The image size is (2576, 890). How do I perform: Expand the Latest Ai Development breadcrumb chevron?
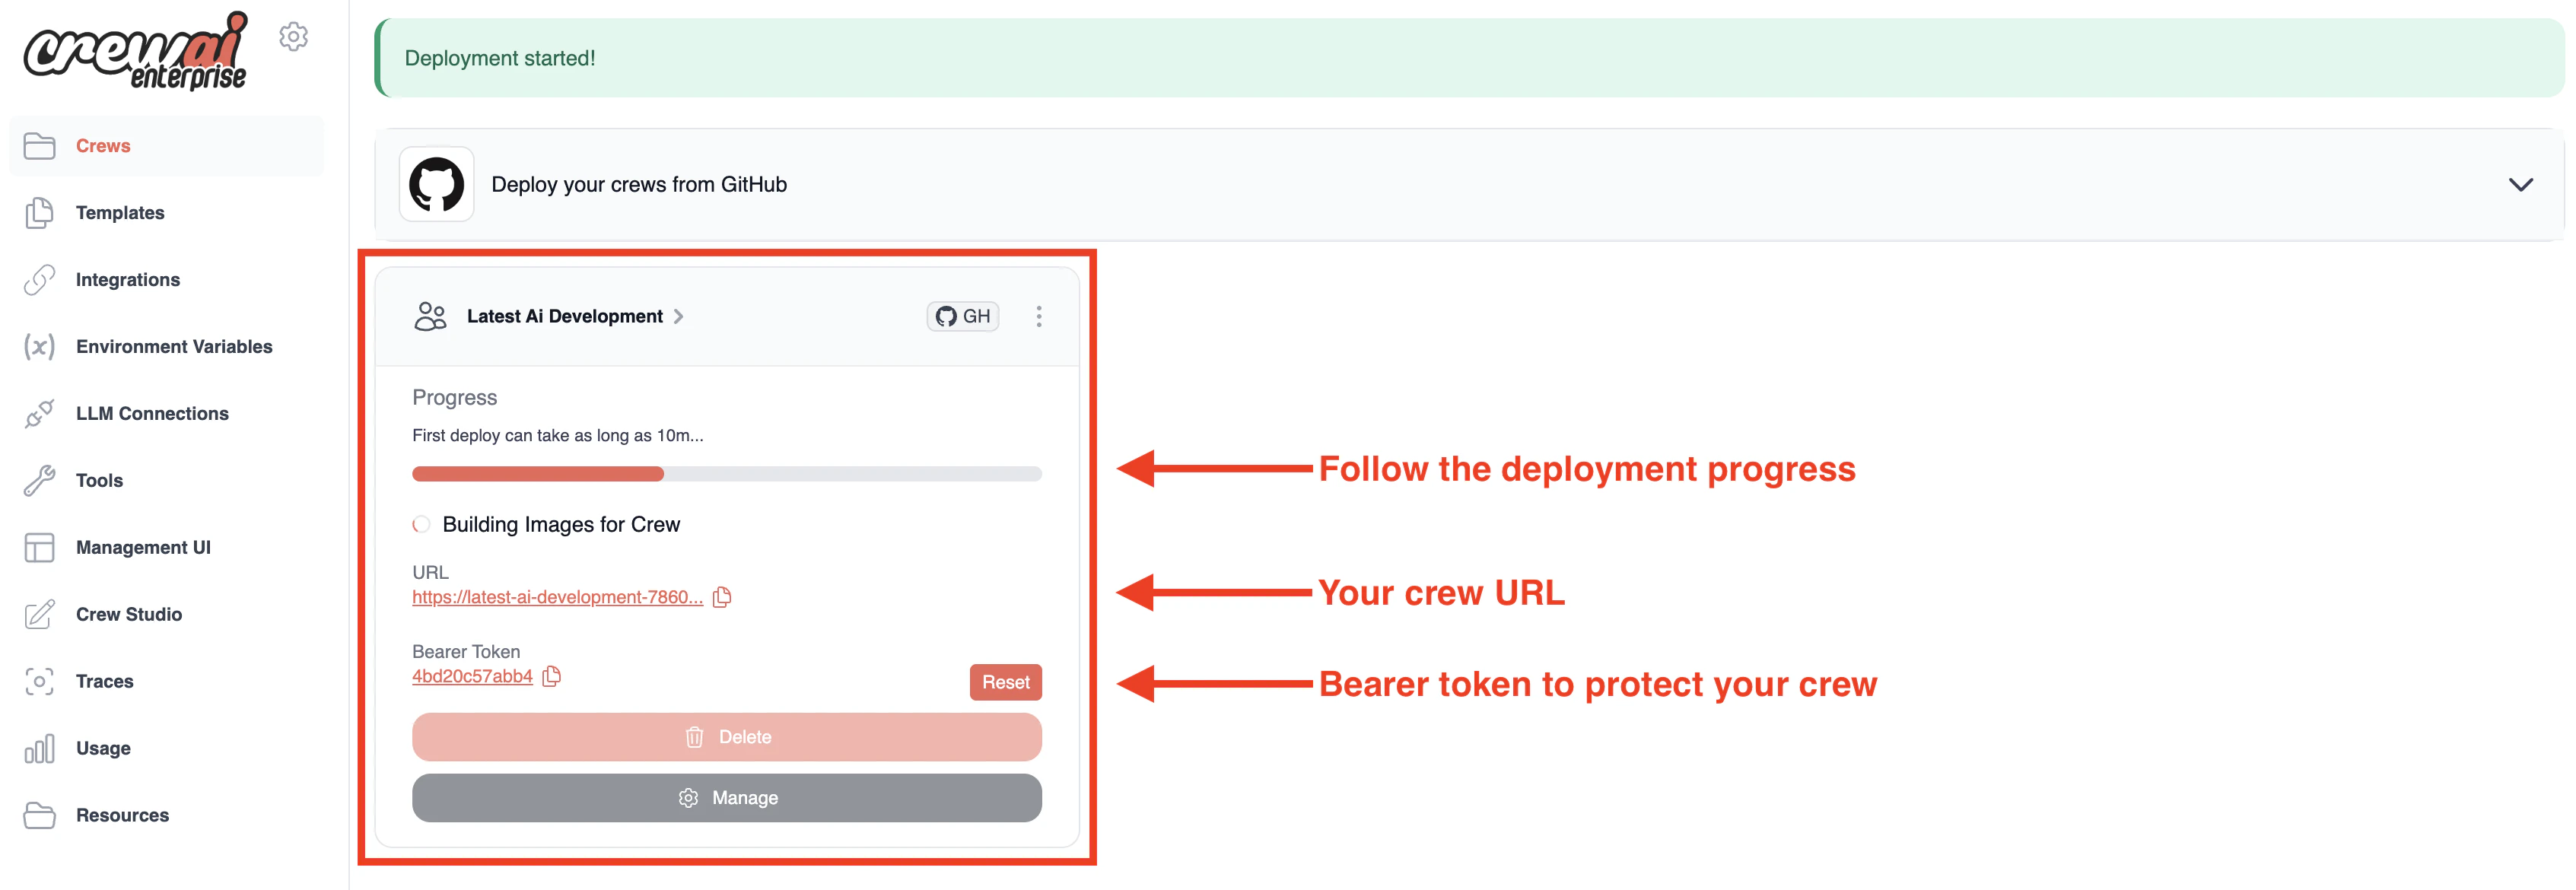click(679, 316)
